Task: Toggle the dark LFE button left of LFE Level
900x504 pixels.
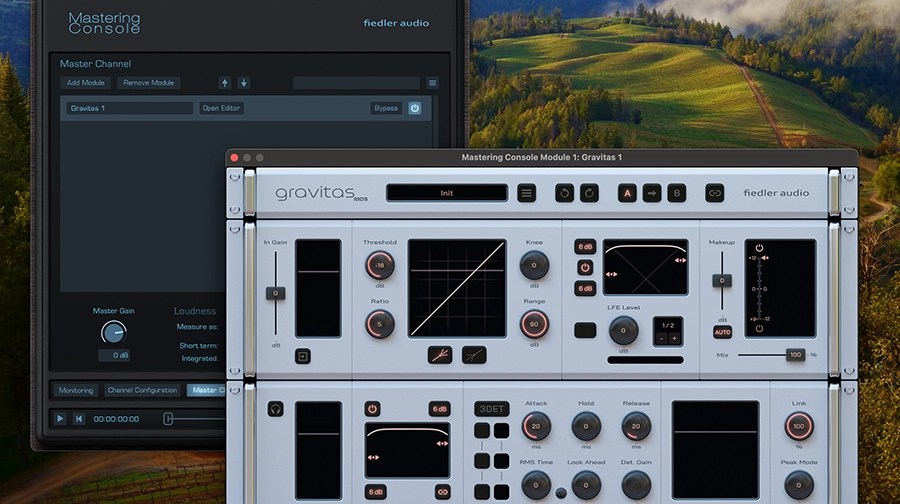Action: tap(585, 330)
